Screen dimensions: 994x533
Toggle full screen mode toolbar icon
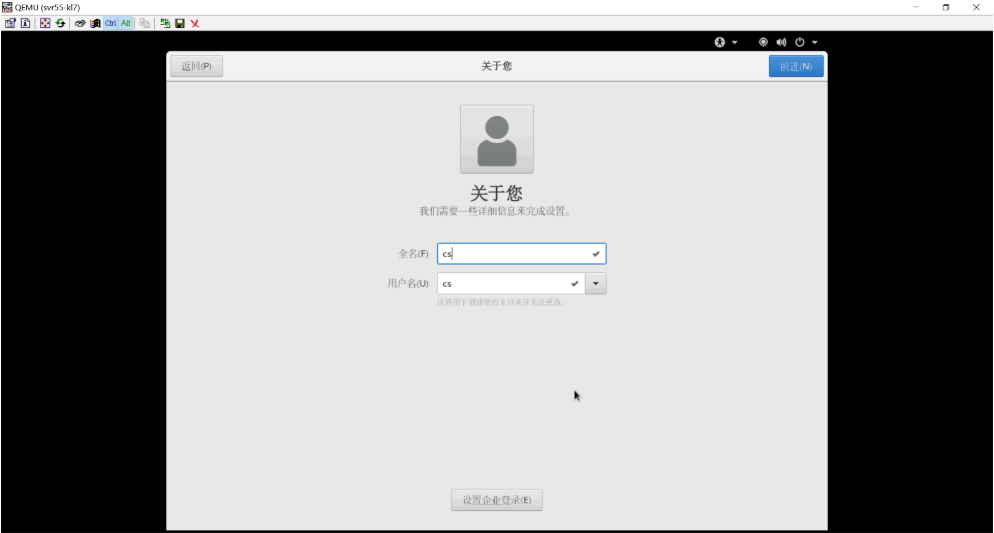point(45,23)
